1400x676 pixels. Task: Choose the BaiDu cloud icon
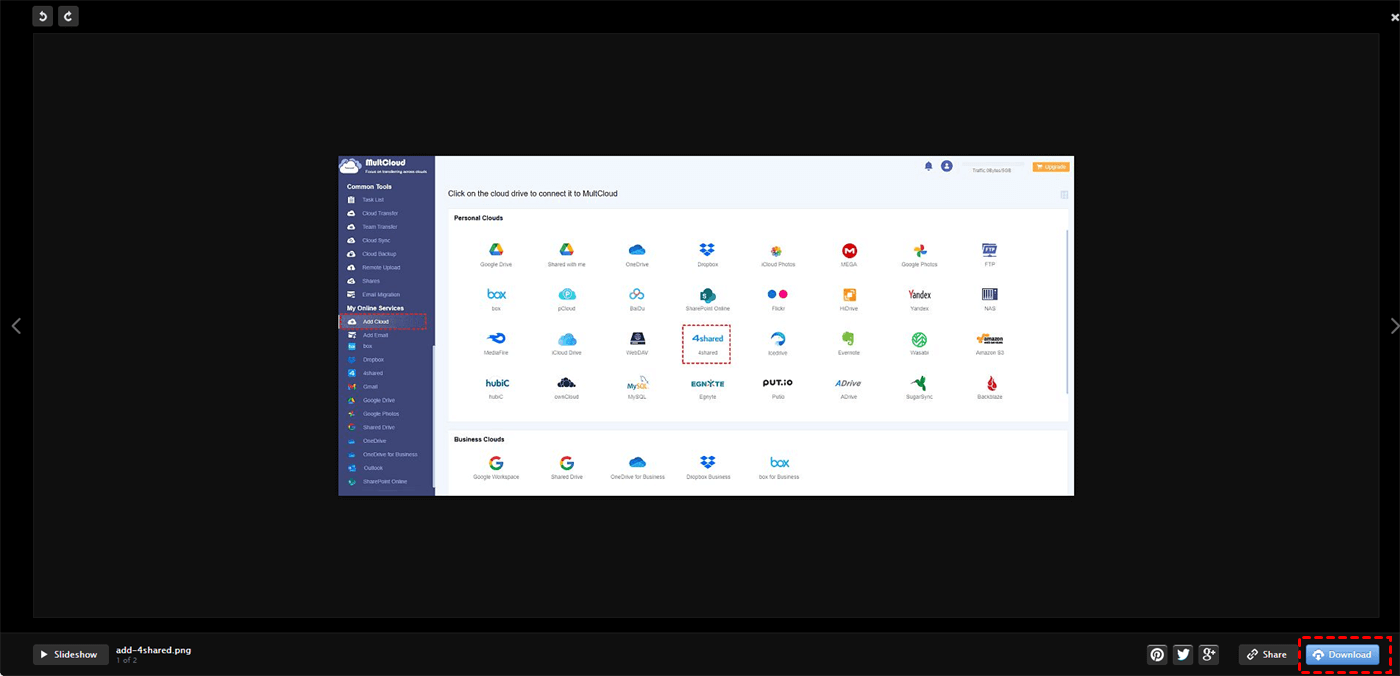click(637, 294)
